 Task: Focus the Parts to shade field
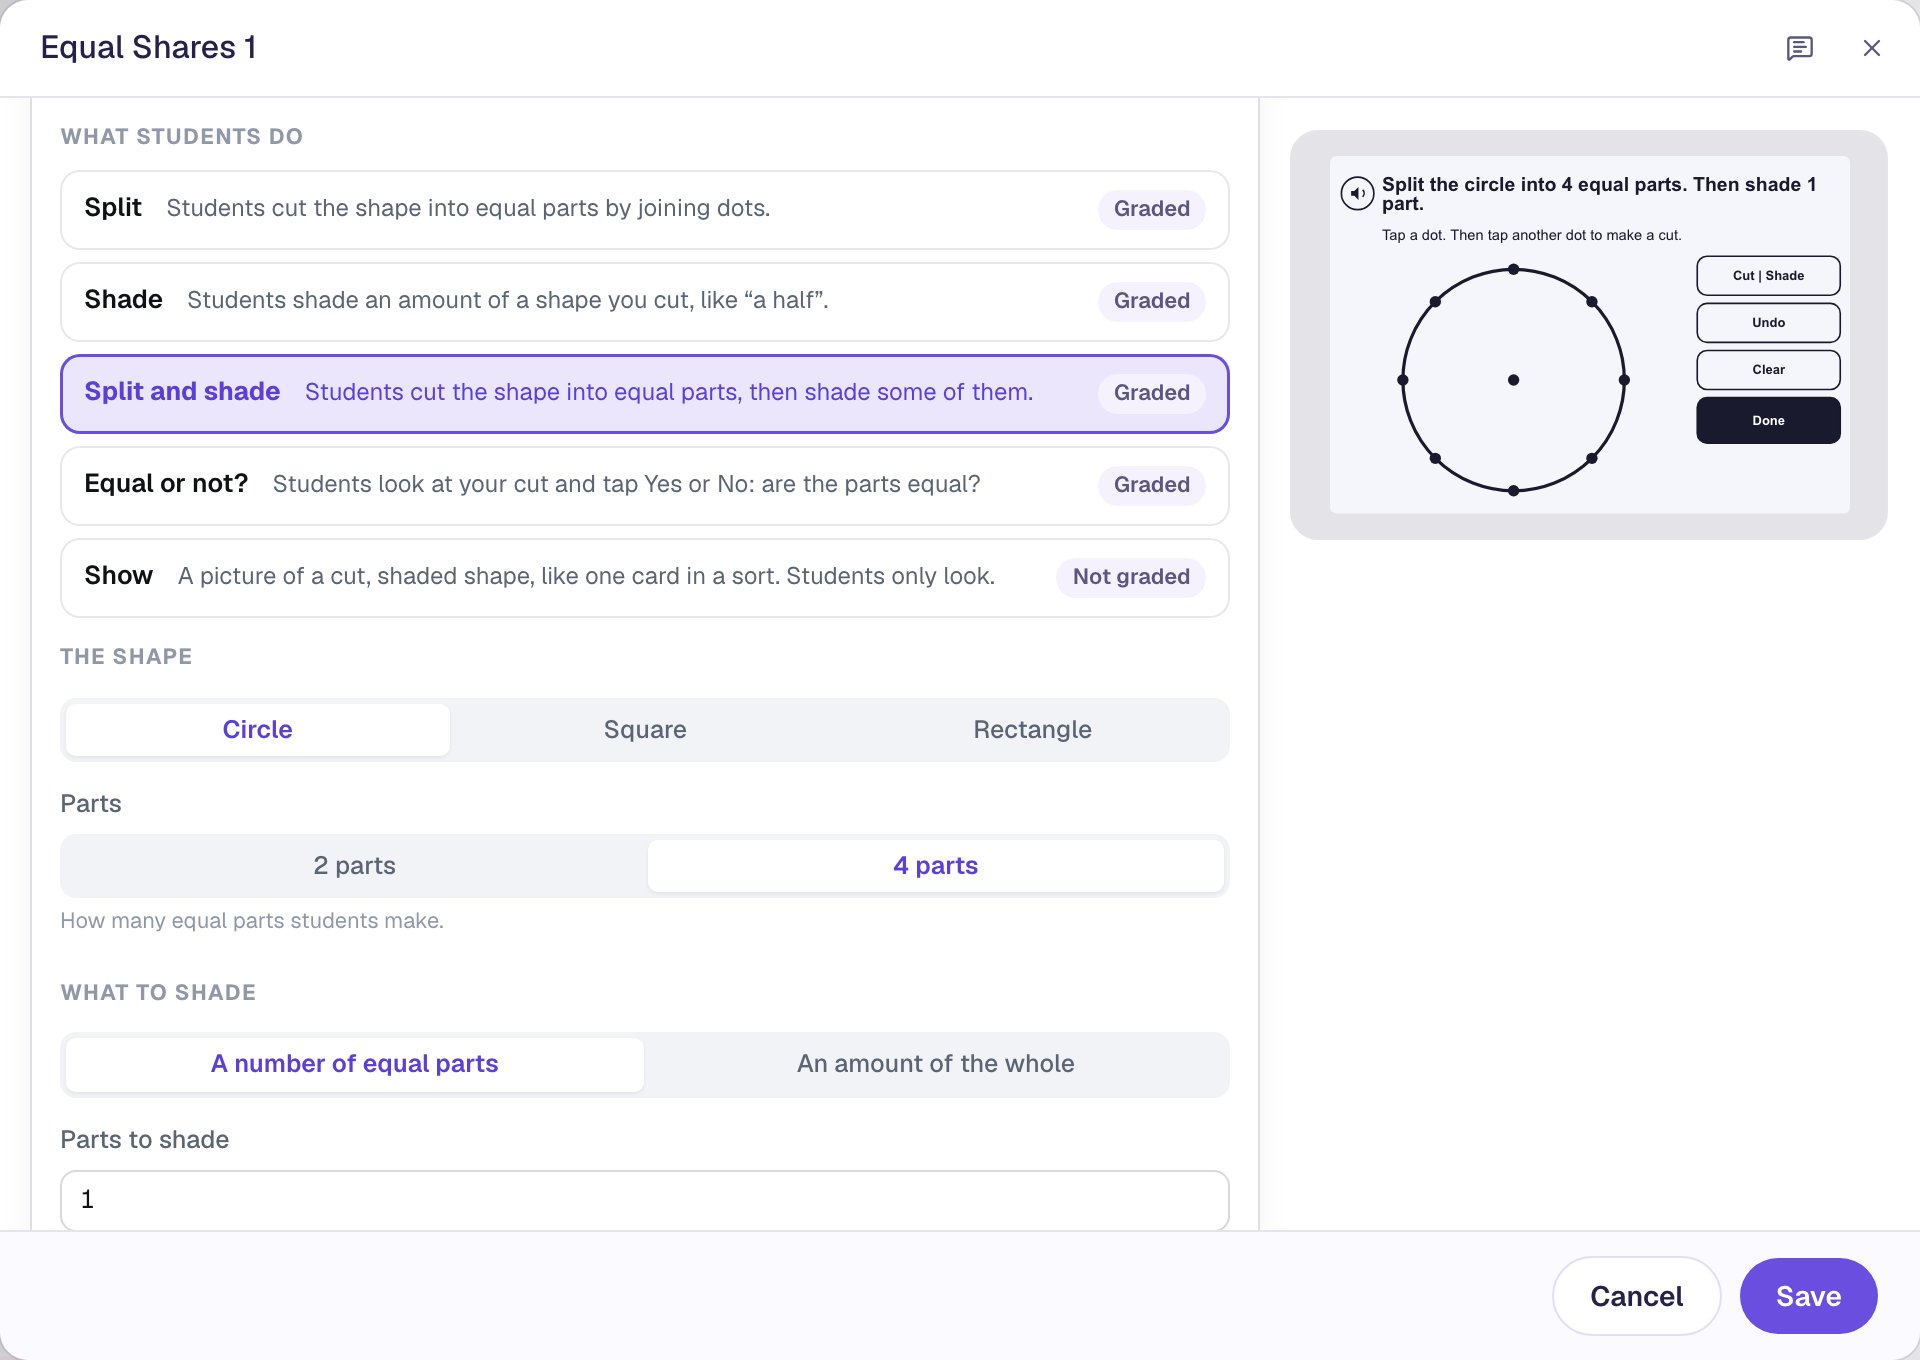pyautogui.click(x=644, y=1200)
